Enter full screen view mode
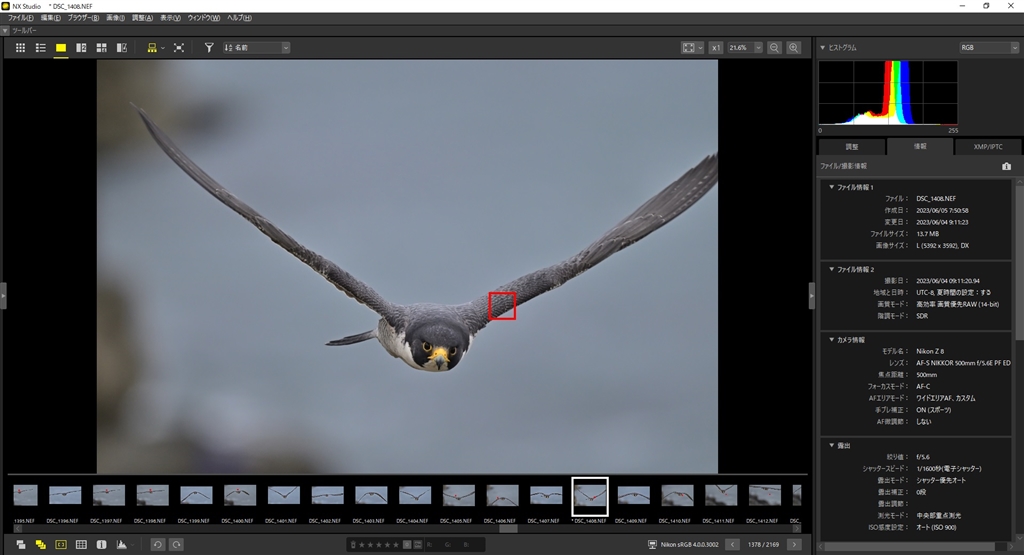Screen dimensions: 1024x555 tap(179, 47)
